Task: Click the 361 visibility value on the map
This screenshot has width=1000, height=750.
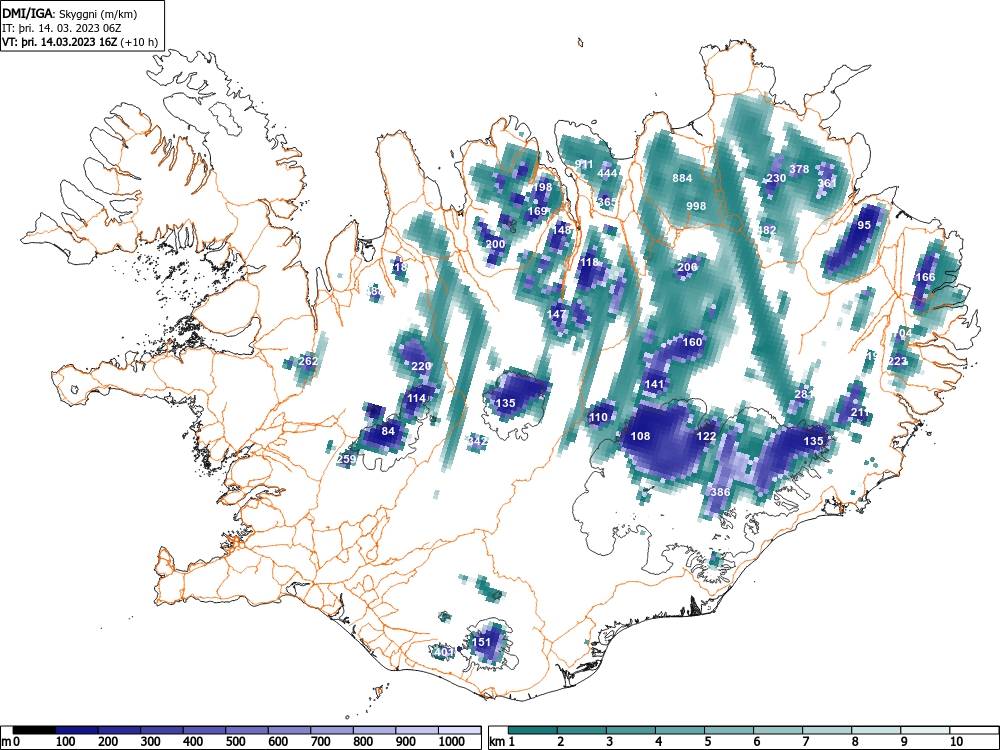Action: coord(827,183)
